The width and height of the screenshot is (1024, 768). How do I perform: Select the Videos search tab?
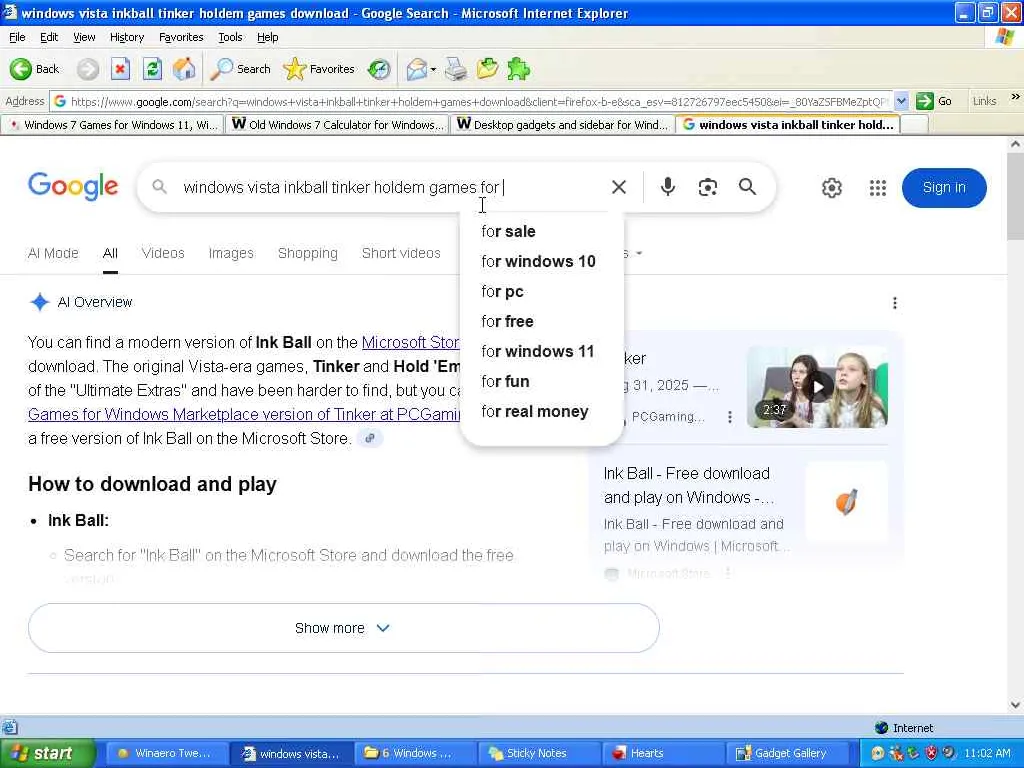coord(163,253)
